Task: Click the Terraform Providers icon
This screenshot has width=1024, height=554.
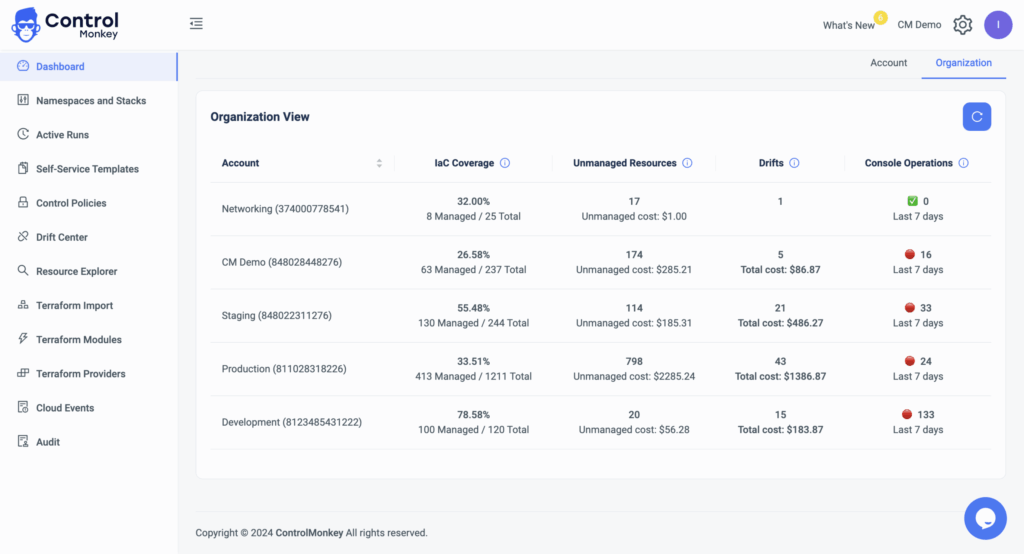Action: (23, 373)
